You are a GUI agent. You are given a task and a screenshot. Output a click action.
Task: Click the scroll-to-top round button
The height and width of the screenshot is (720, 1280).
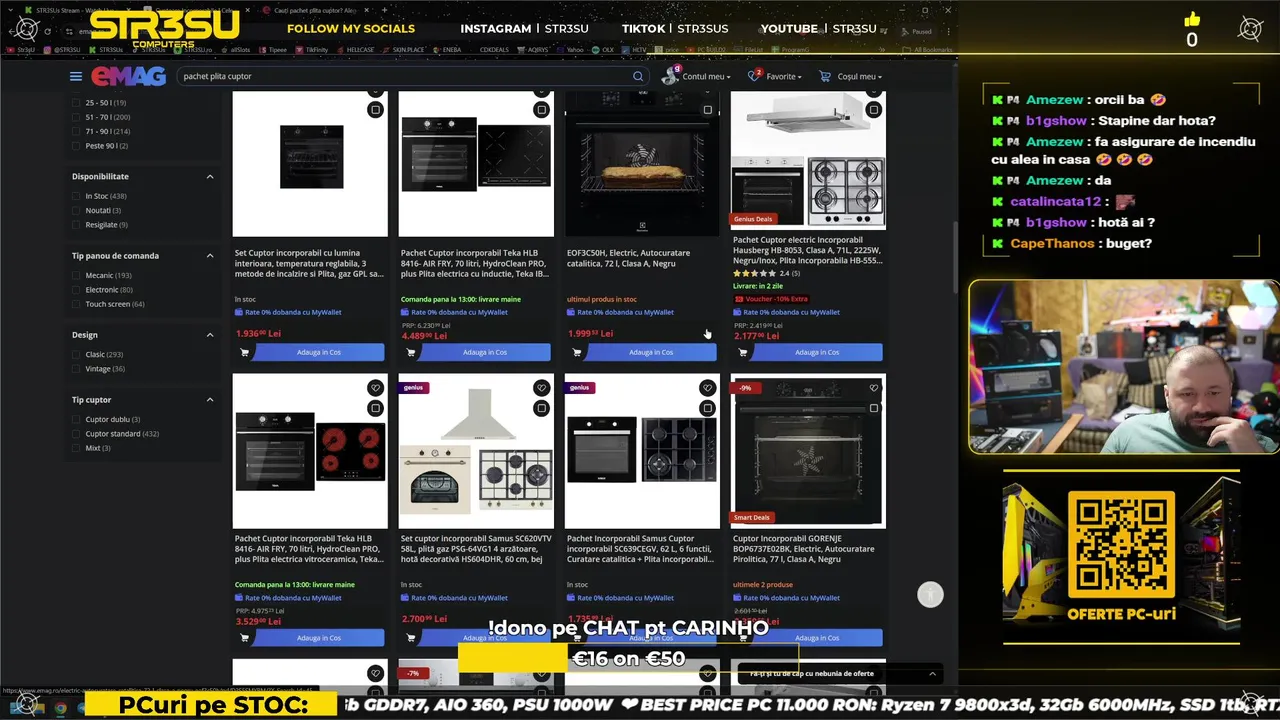click(930, 595)
